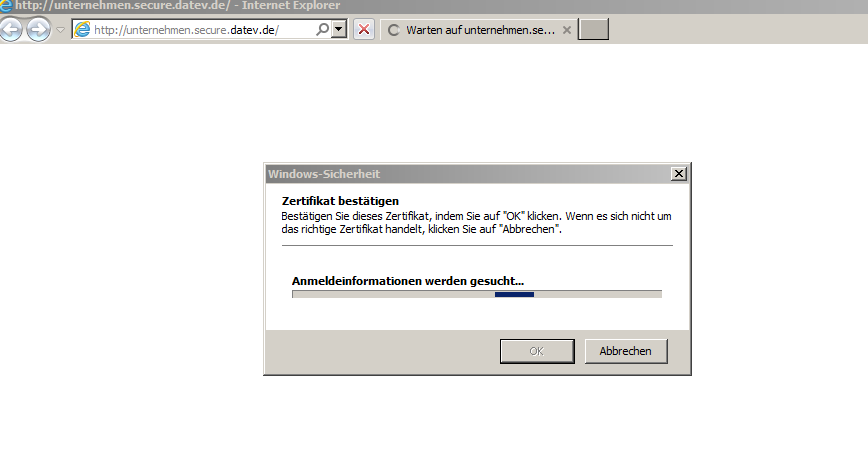Click the magnifier search icon in address bar
Image resolution: width=868 pixels, height=475 pixels.
[x=322, y=29]
